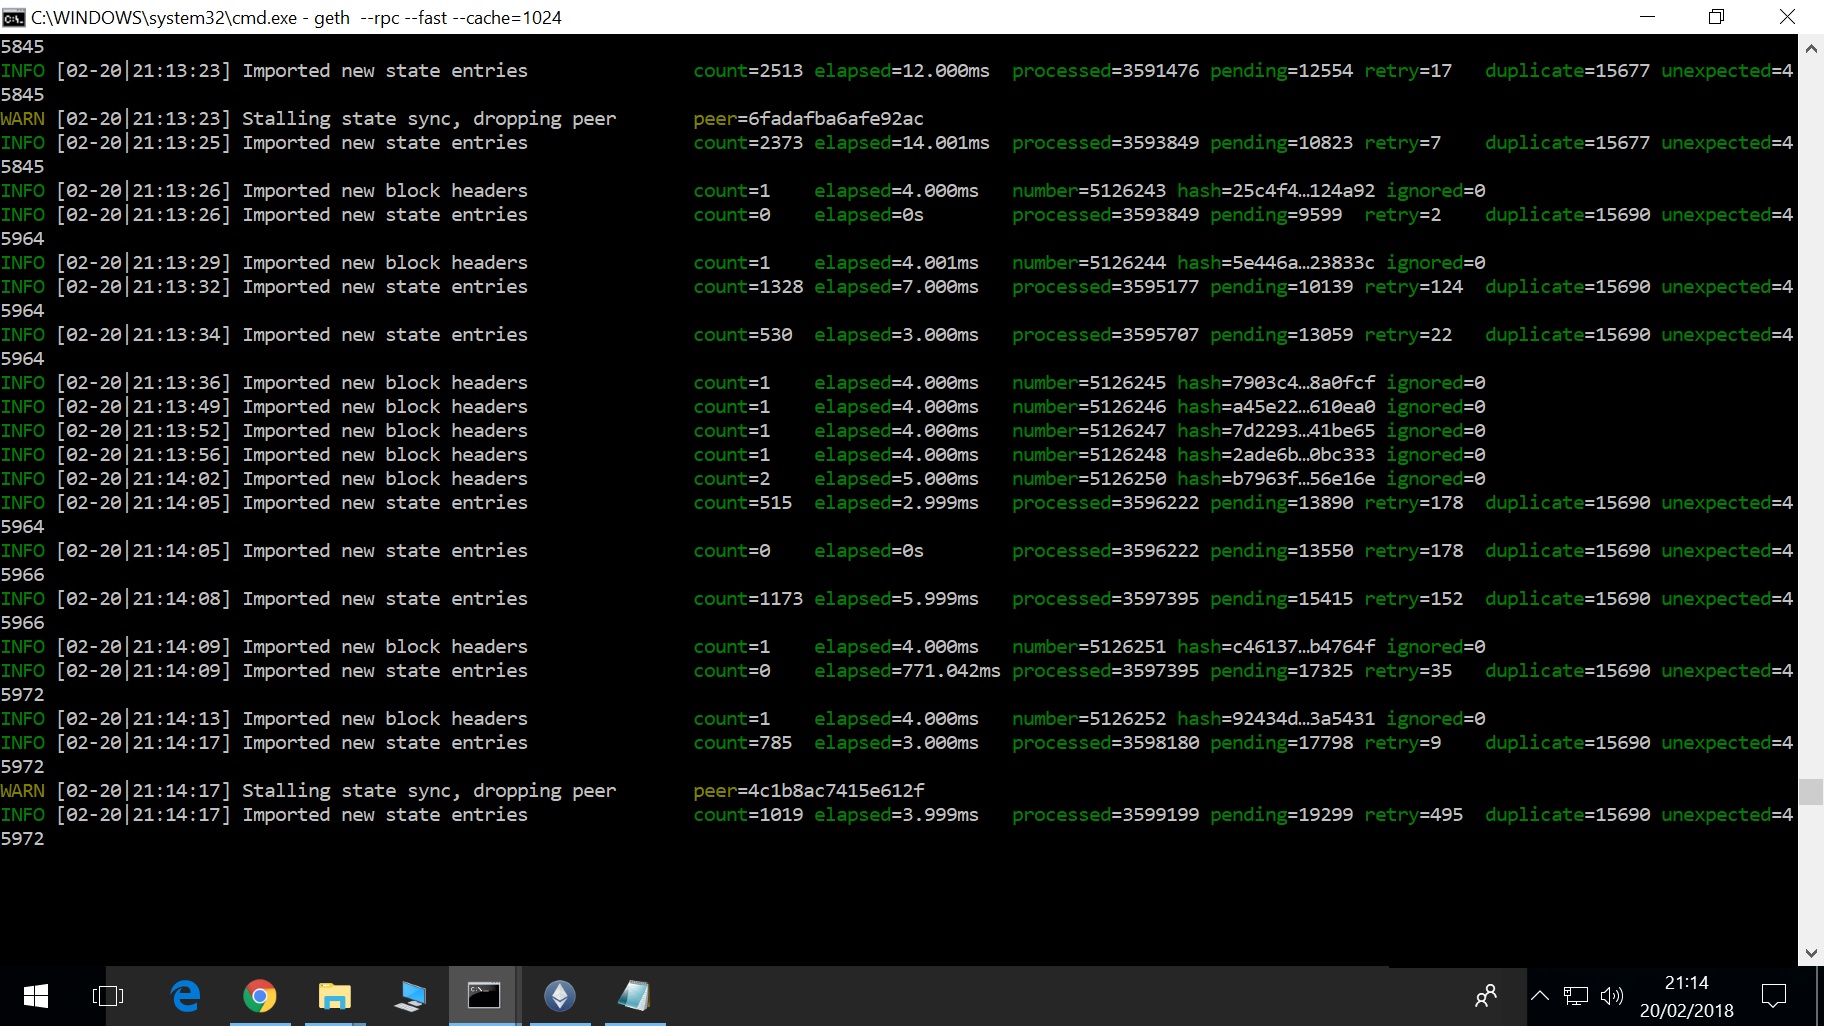Open the volume slider from the system tray

pos(1612,995)
